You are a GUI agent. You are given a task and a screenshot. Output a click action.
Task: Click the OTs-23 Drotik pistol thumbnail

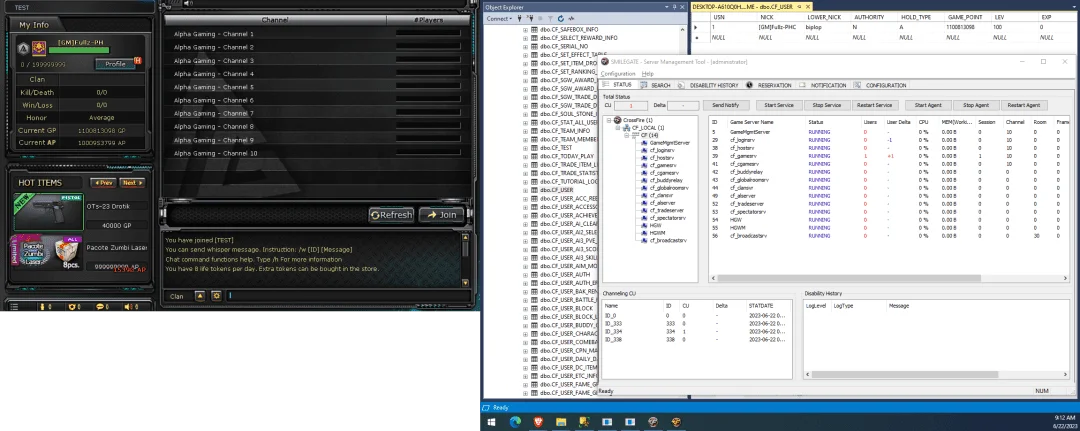[x=48, y=212]
